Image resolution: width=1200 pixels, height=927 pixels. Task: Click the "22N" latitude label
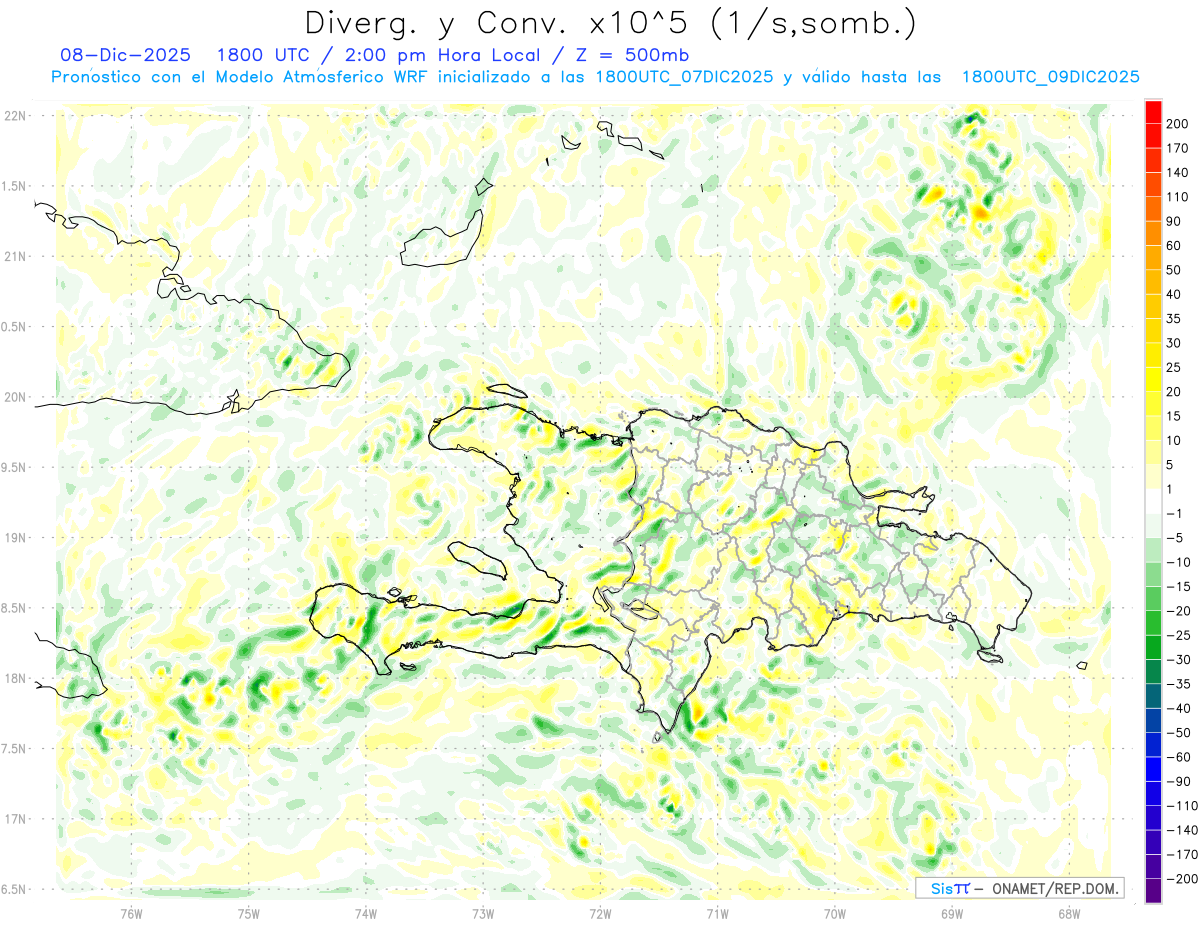click(x=15, y=116)
